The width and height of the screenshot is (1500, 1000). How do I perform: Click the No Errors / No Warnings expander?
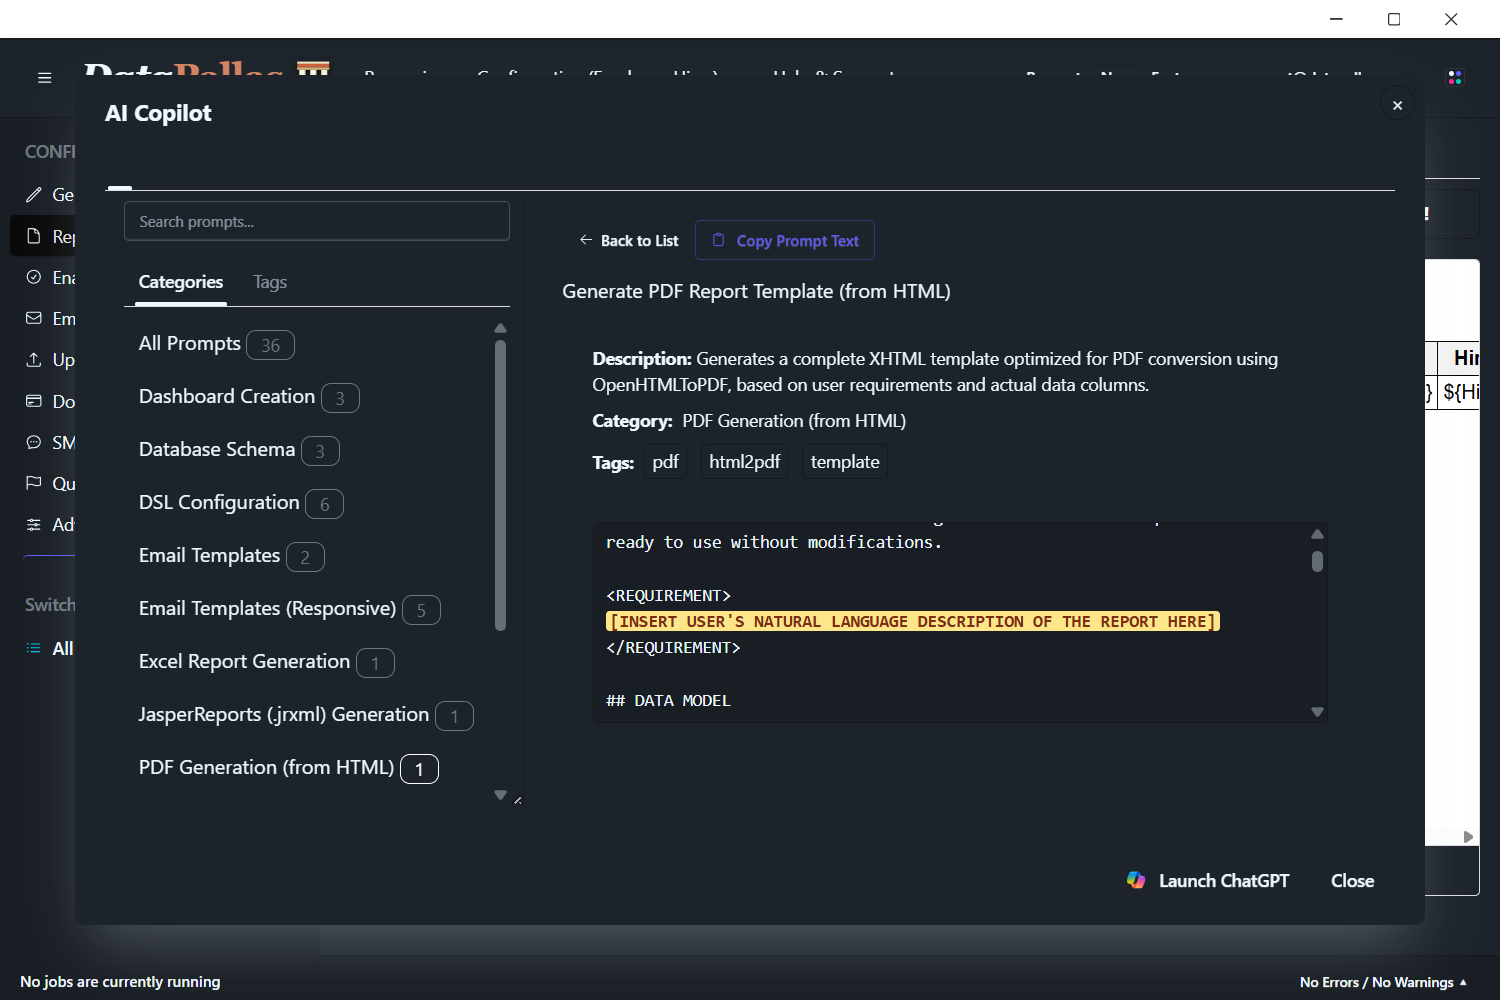point(1383,982)
